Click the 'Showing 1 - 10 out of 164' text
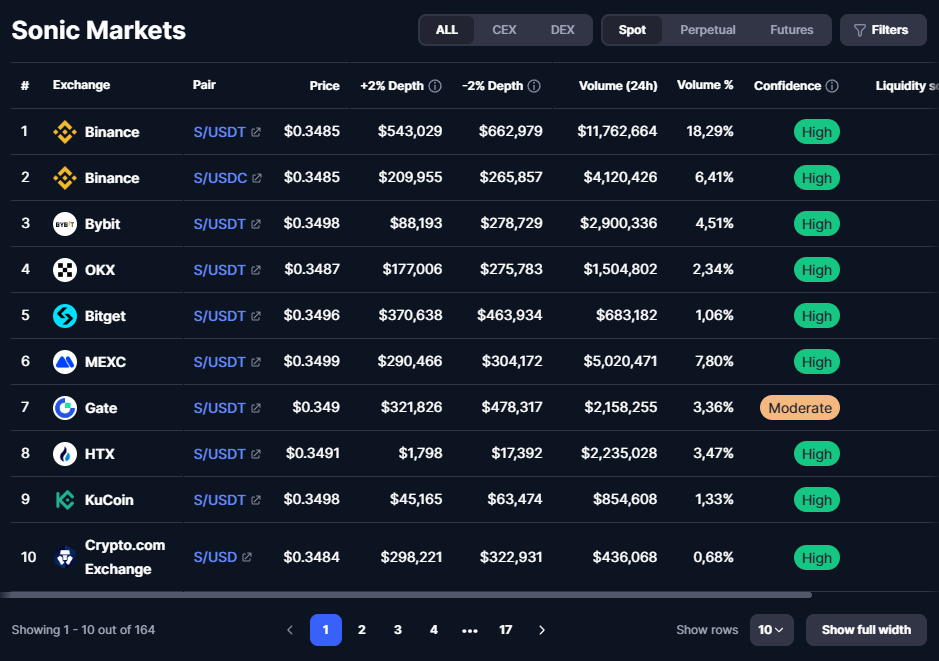The width and height of the screenshot is (939, 661). pyautogui.click(x=83, y=630)
